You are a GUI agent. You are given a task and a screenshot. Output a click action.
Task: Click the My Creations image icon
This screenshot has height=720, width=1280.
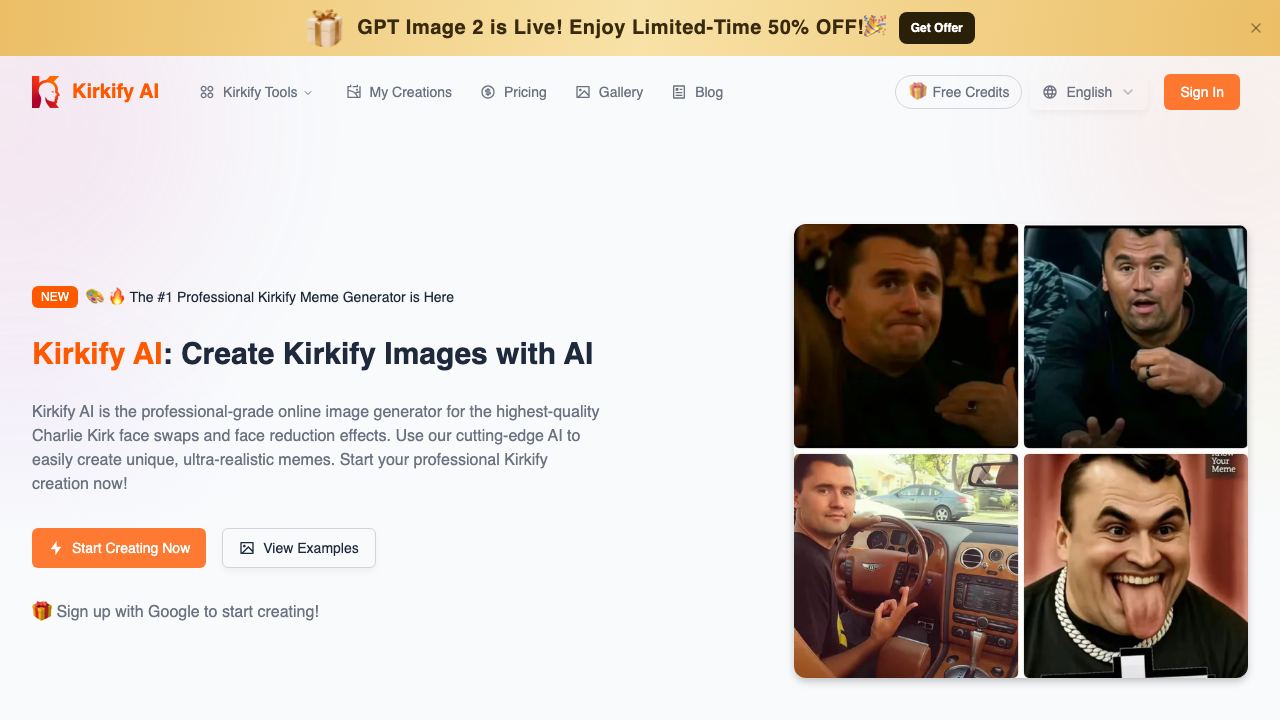(x=353, y=92)
